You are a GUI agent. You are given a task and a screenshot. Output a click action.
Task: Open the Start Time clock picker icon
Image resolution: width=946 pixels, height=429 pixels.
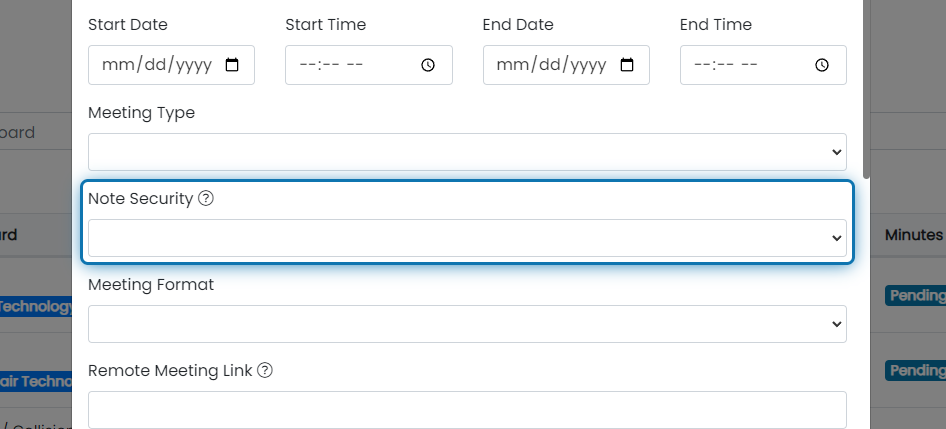428,65
